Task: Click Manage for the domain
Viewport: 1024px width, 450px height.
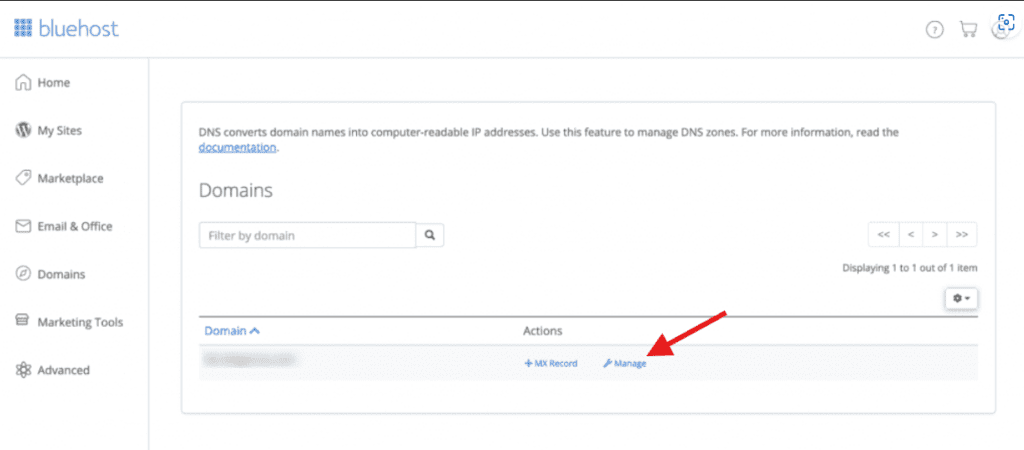Action: (x=625, y=363)
